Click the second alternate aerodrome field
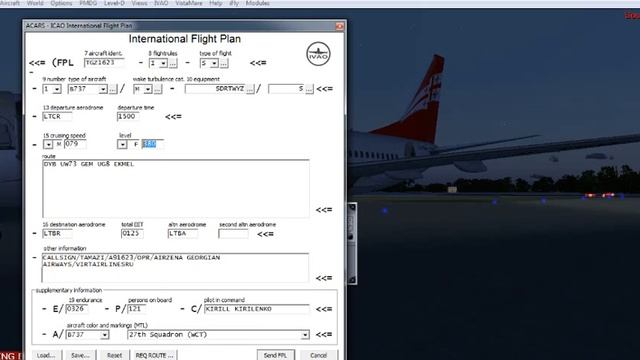 point(233,234)
